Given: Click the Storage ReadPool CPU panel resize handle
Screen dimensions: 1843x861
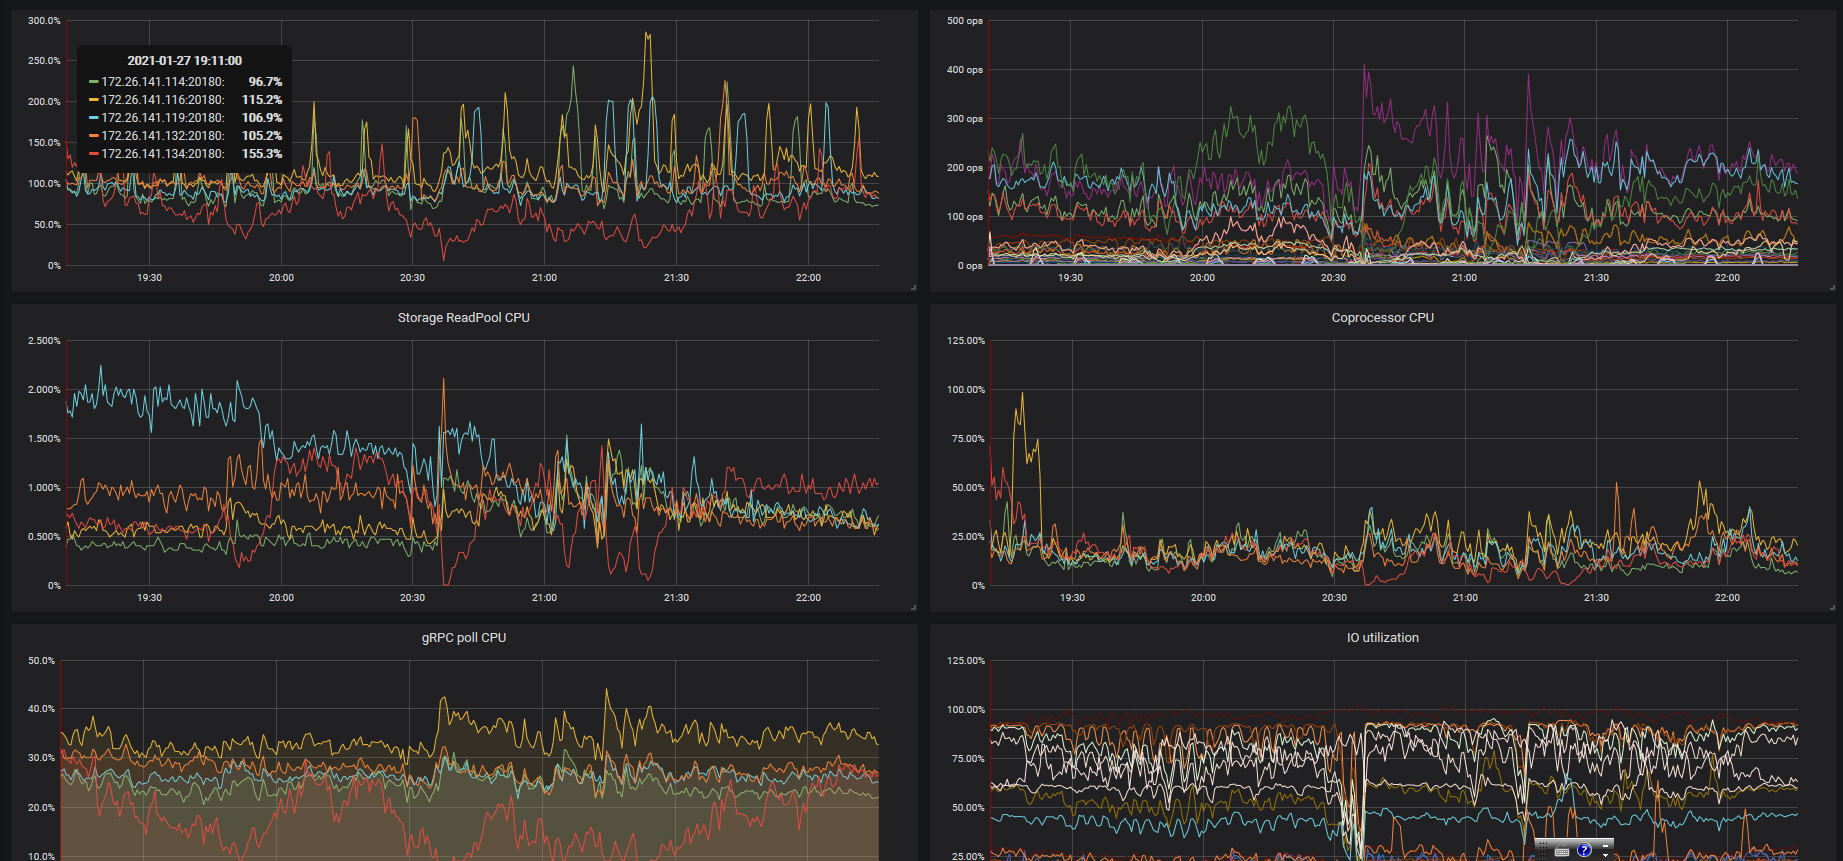Looking at the screenshot, I should click(913, 607).
